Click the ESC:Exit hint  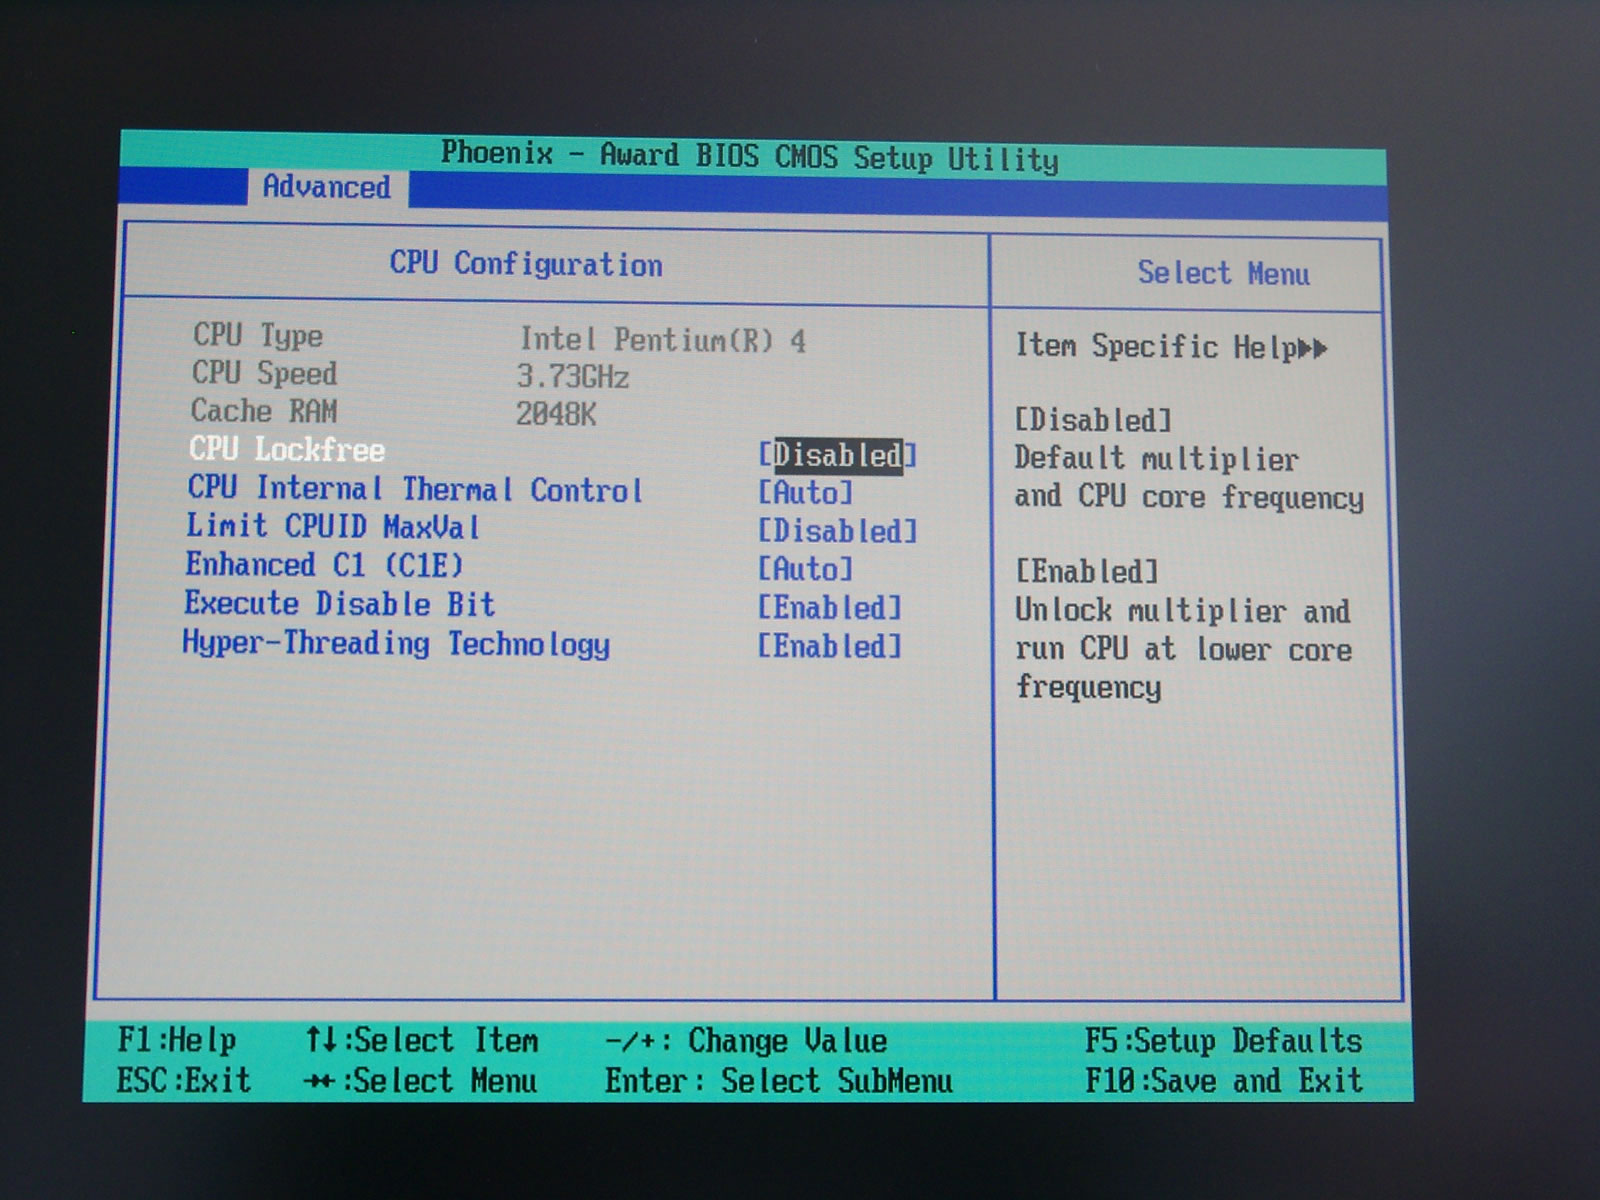[x=183, y=1080]
